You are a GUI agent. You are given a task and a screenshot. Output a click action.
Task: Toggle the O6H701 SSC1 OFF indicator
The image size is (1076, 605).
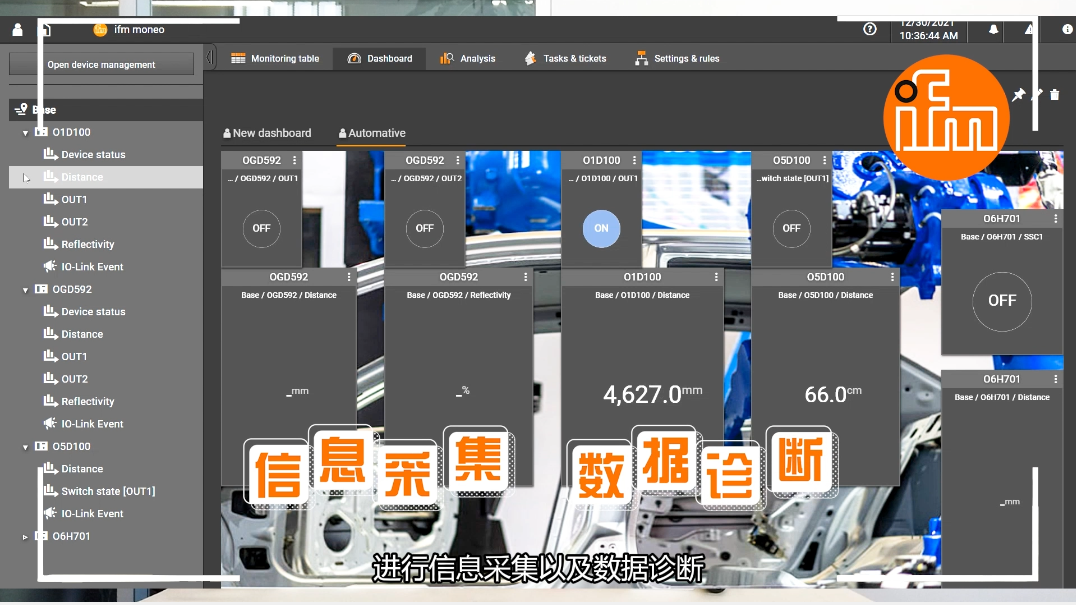click(x=1001, y=300)
